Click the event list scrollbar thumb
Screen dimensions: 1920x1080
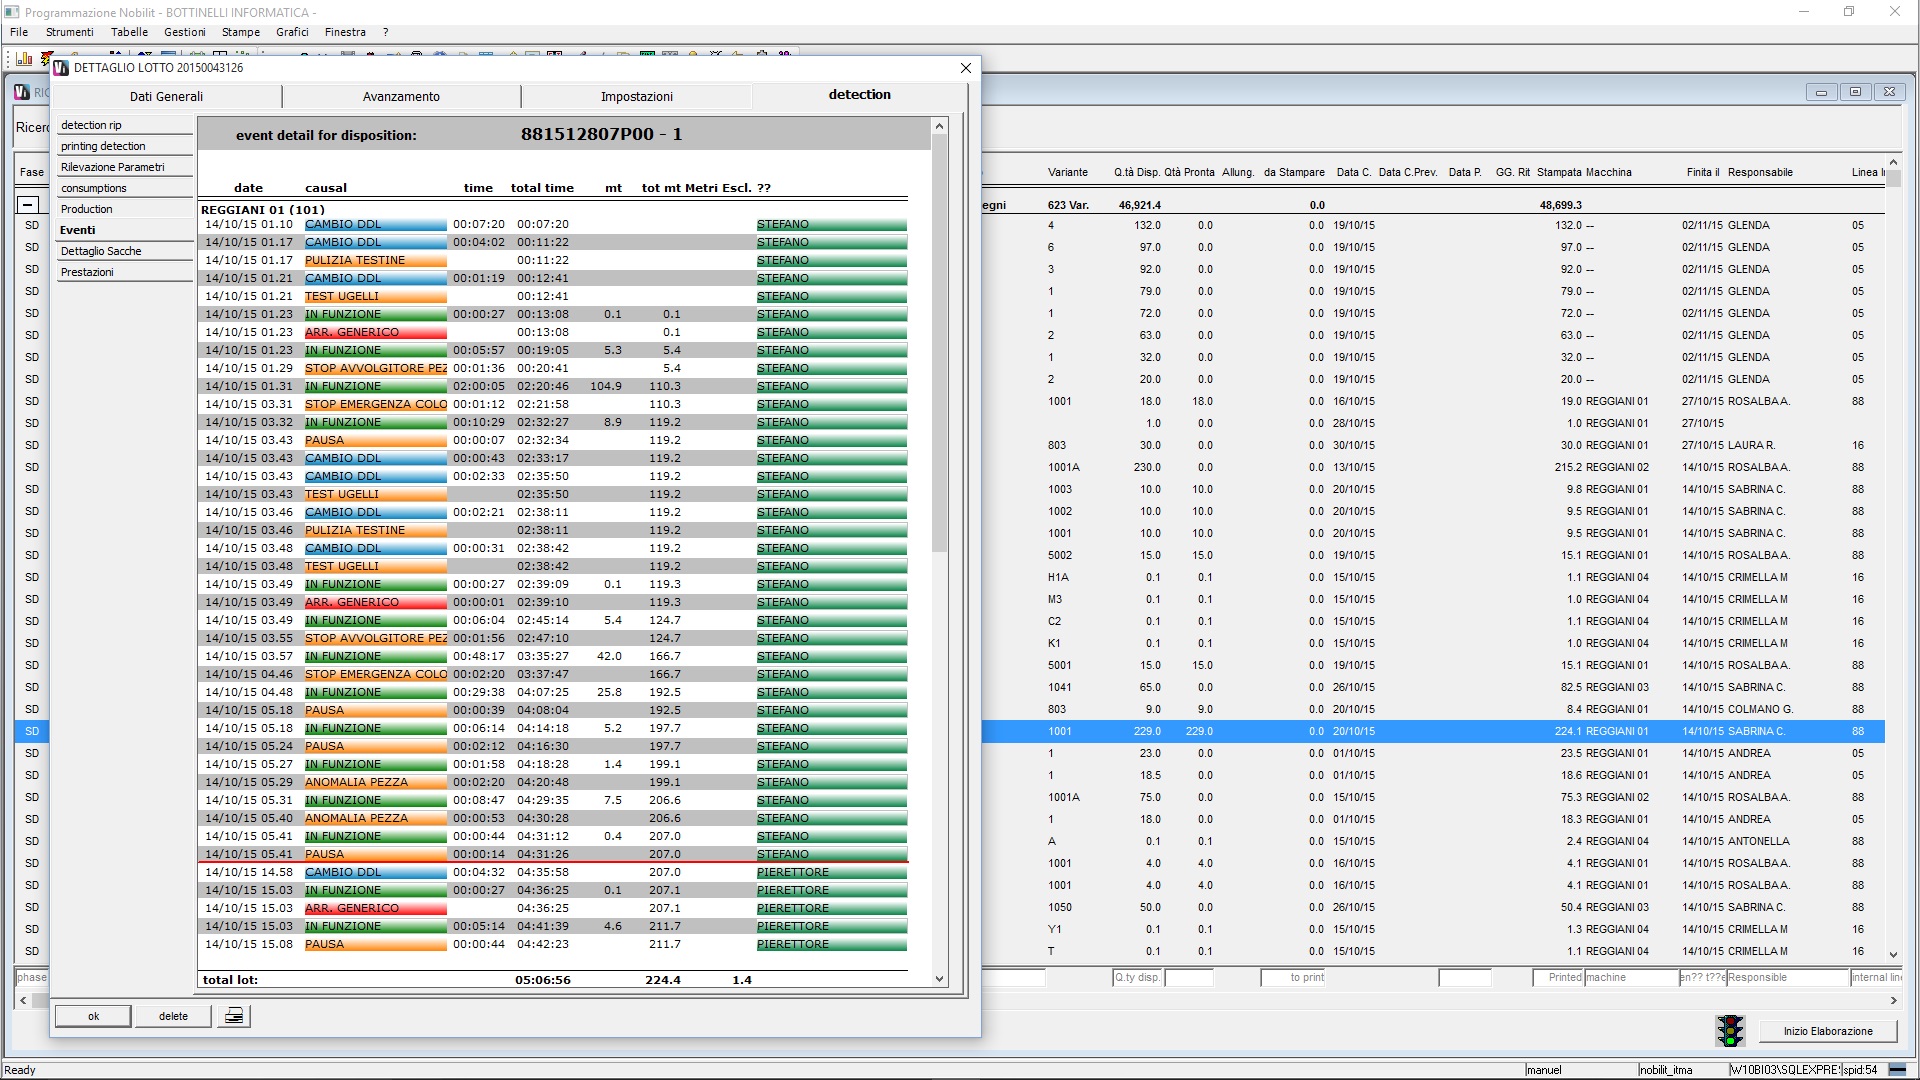pos(939,343)
